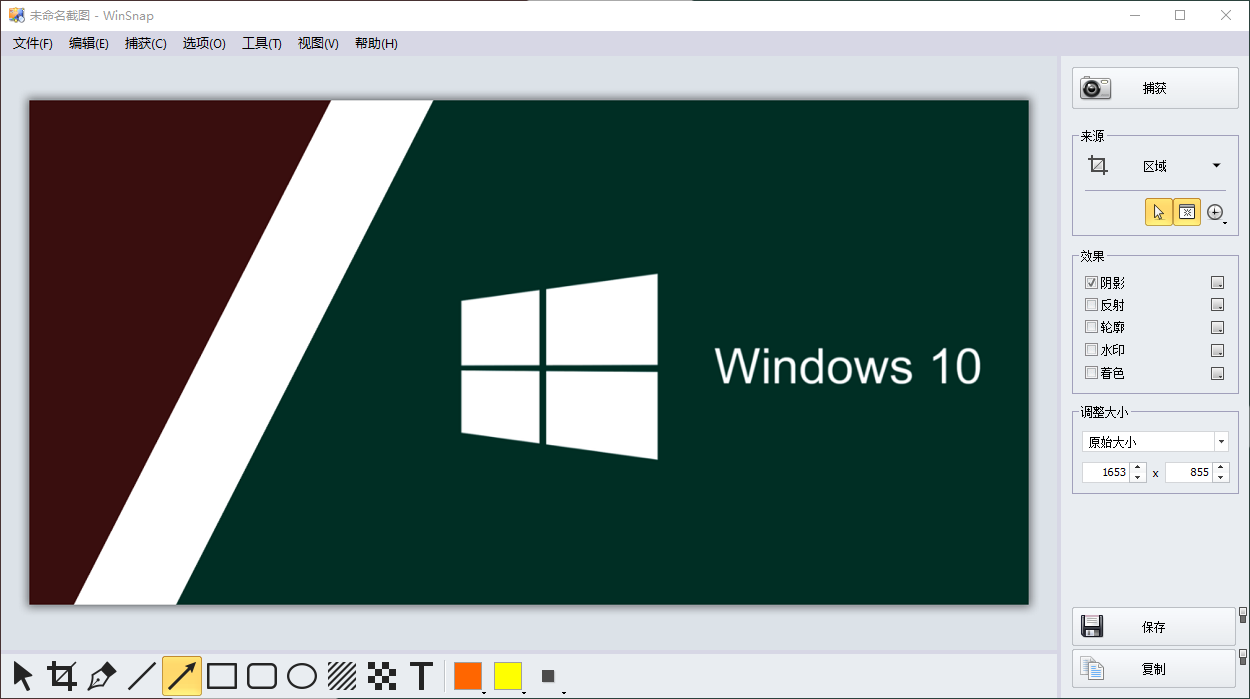Click the 复制 copy button
This screenshot has width=1250, height=699.
(1154, 669)
